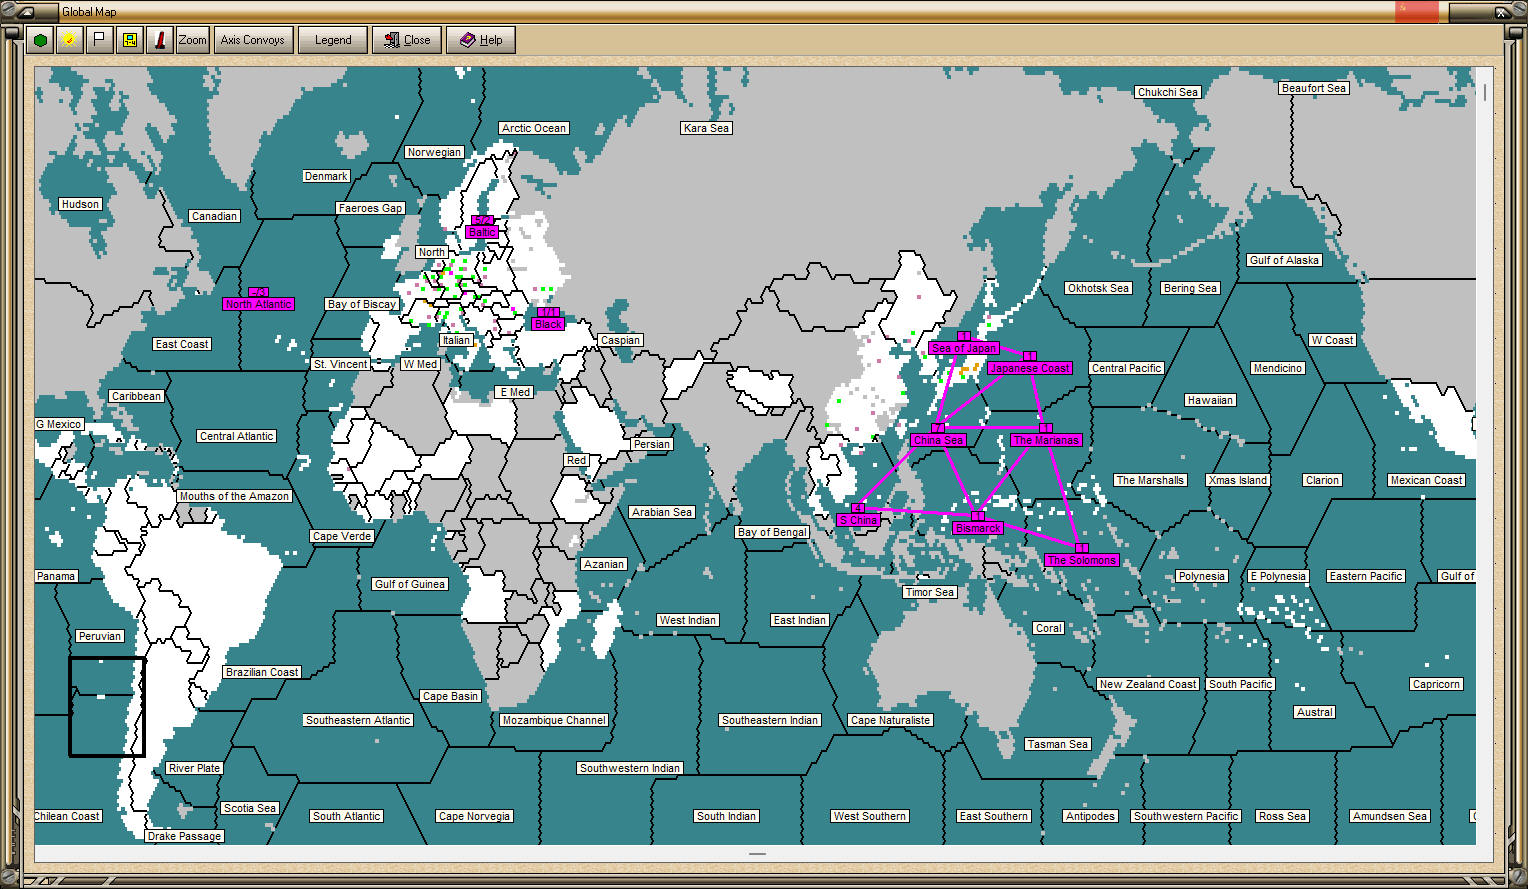Click the Brazilian Coast label

pyautogui.click(x=262, y=672)
